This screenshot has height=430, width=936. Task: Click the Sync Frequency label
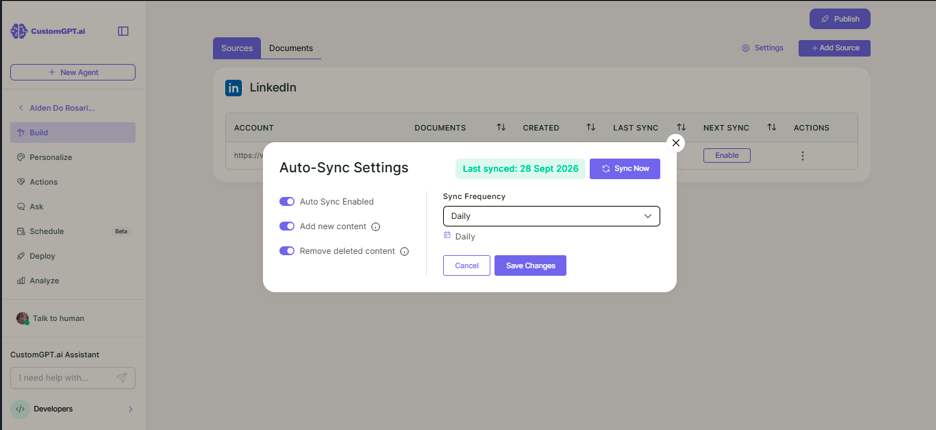coord(474,196)
